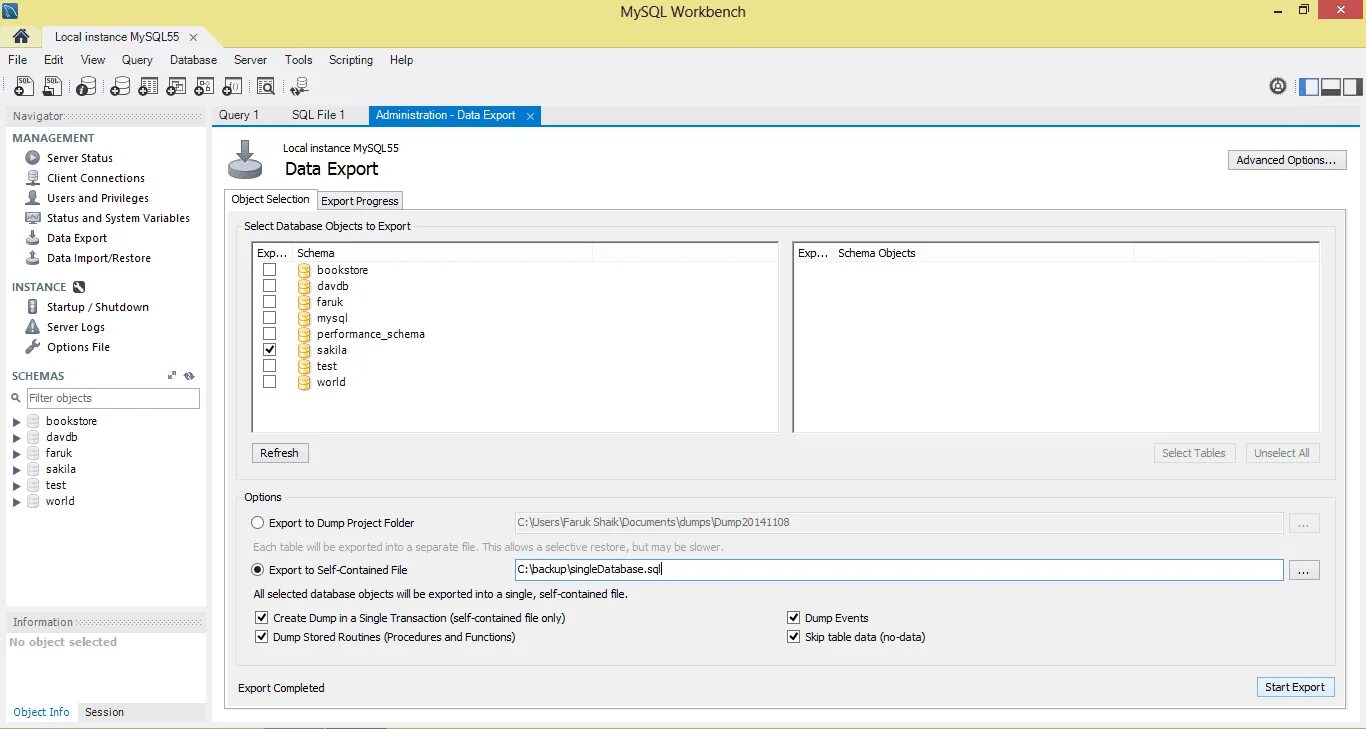1366x729 pixels.
Task: Create a new SQL tab toolbar icon
Action: point(23,87)
